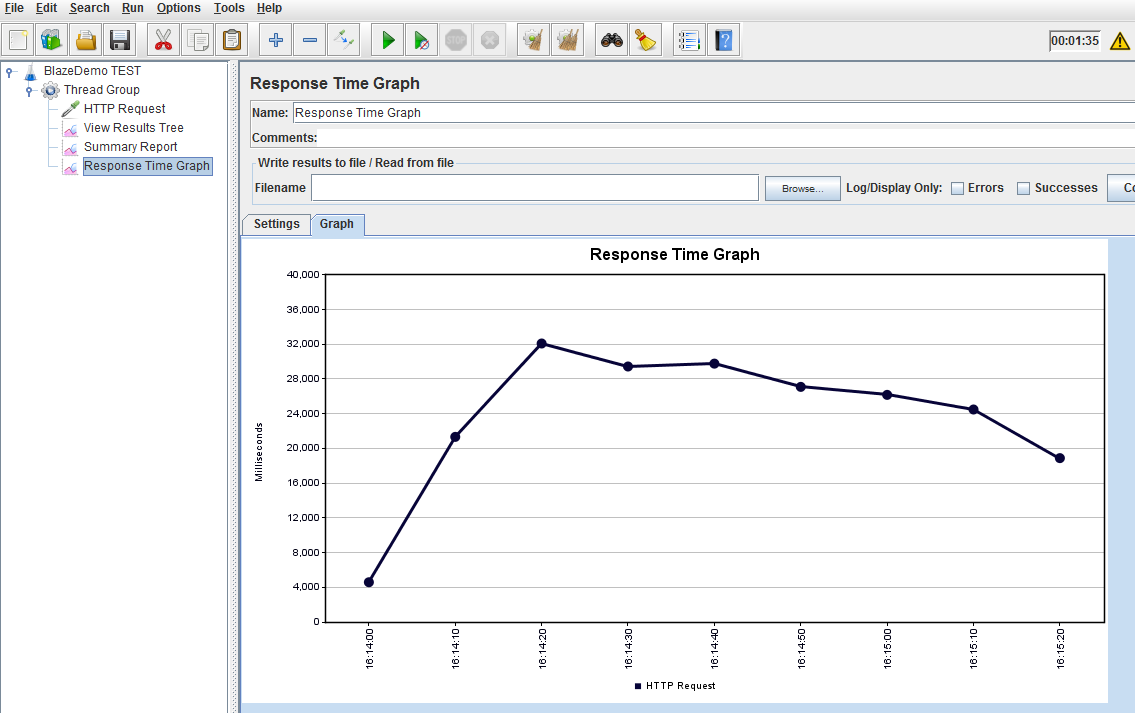Tick the Successes checkbox
The image size is (1135, 713).
pyautogui.click(x=1023, y=188)
